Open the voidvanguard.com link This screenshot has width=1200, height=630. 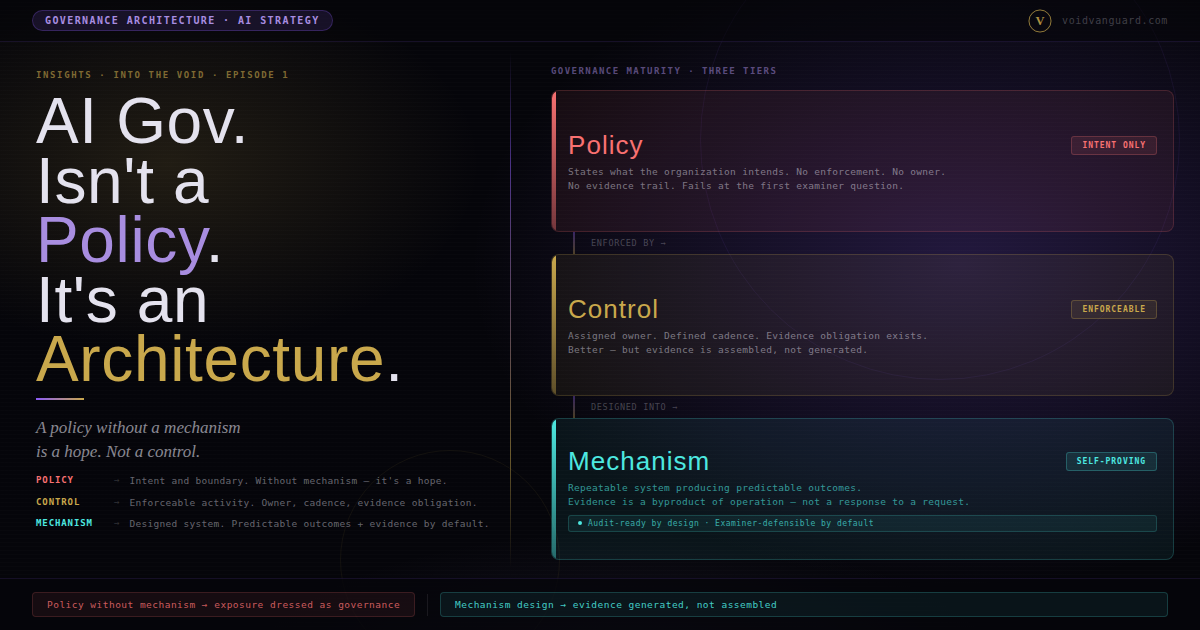[x=1114, y=21]
